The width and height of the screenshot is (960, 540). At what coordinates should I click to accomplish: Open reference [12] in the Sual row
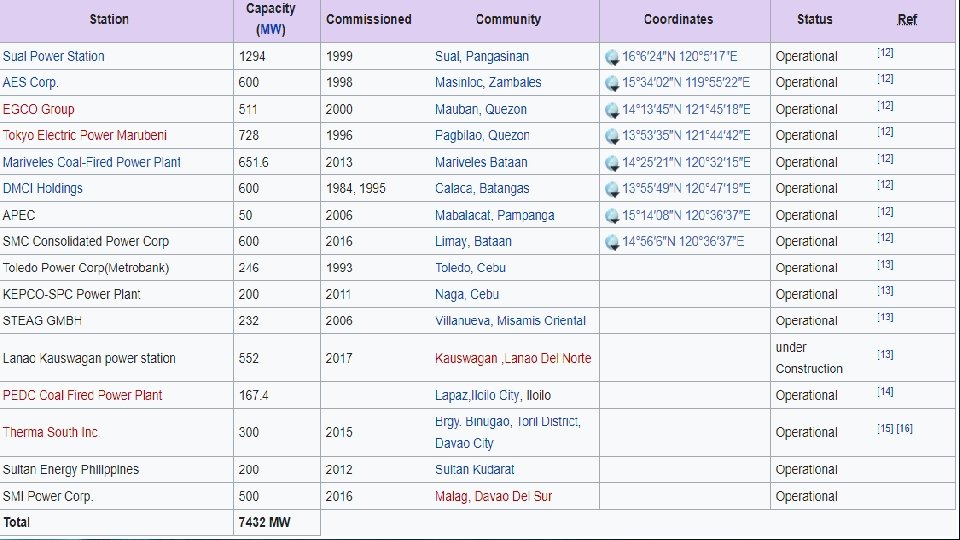(x=885, y=53)
